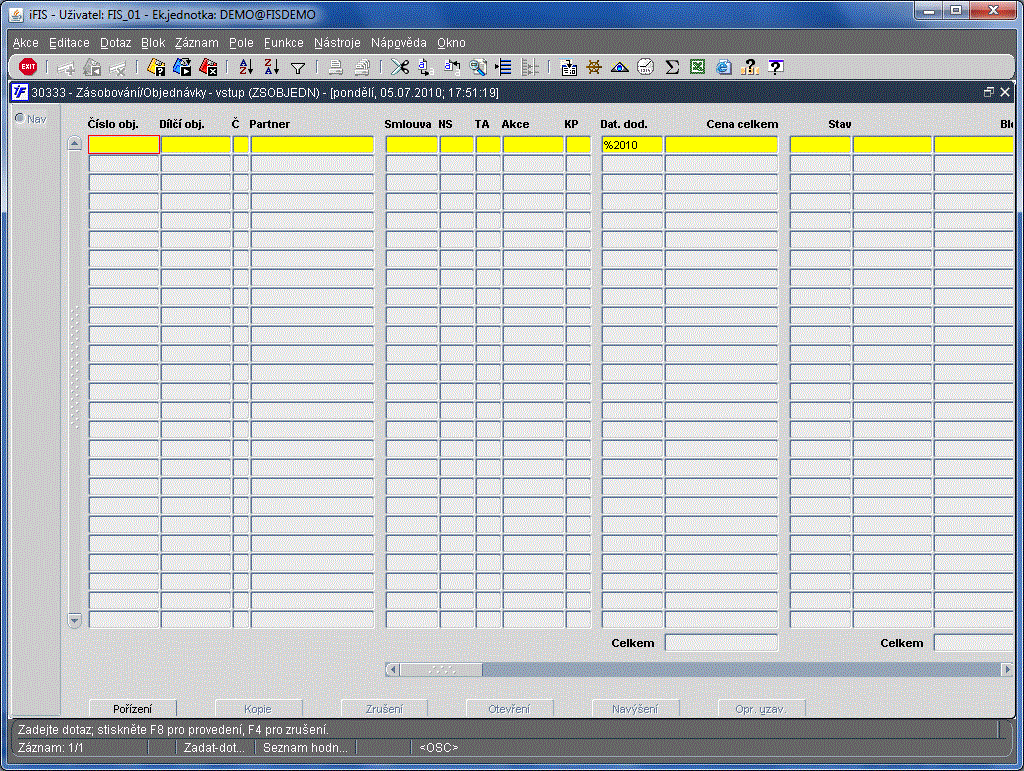Image resolution: width=1024 pixels, height=771 pixels.
Task: Click the <OSC> status bar indicator
Action: [439, 747]
